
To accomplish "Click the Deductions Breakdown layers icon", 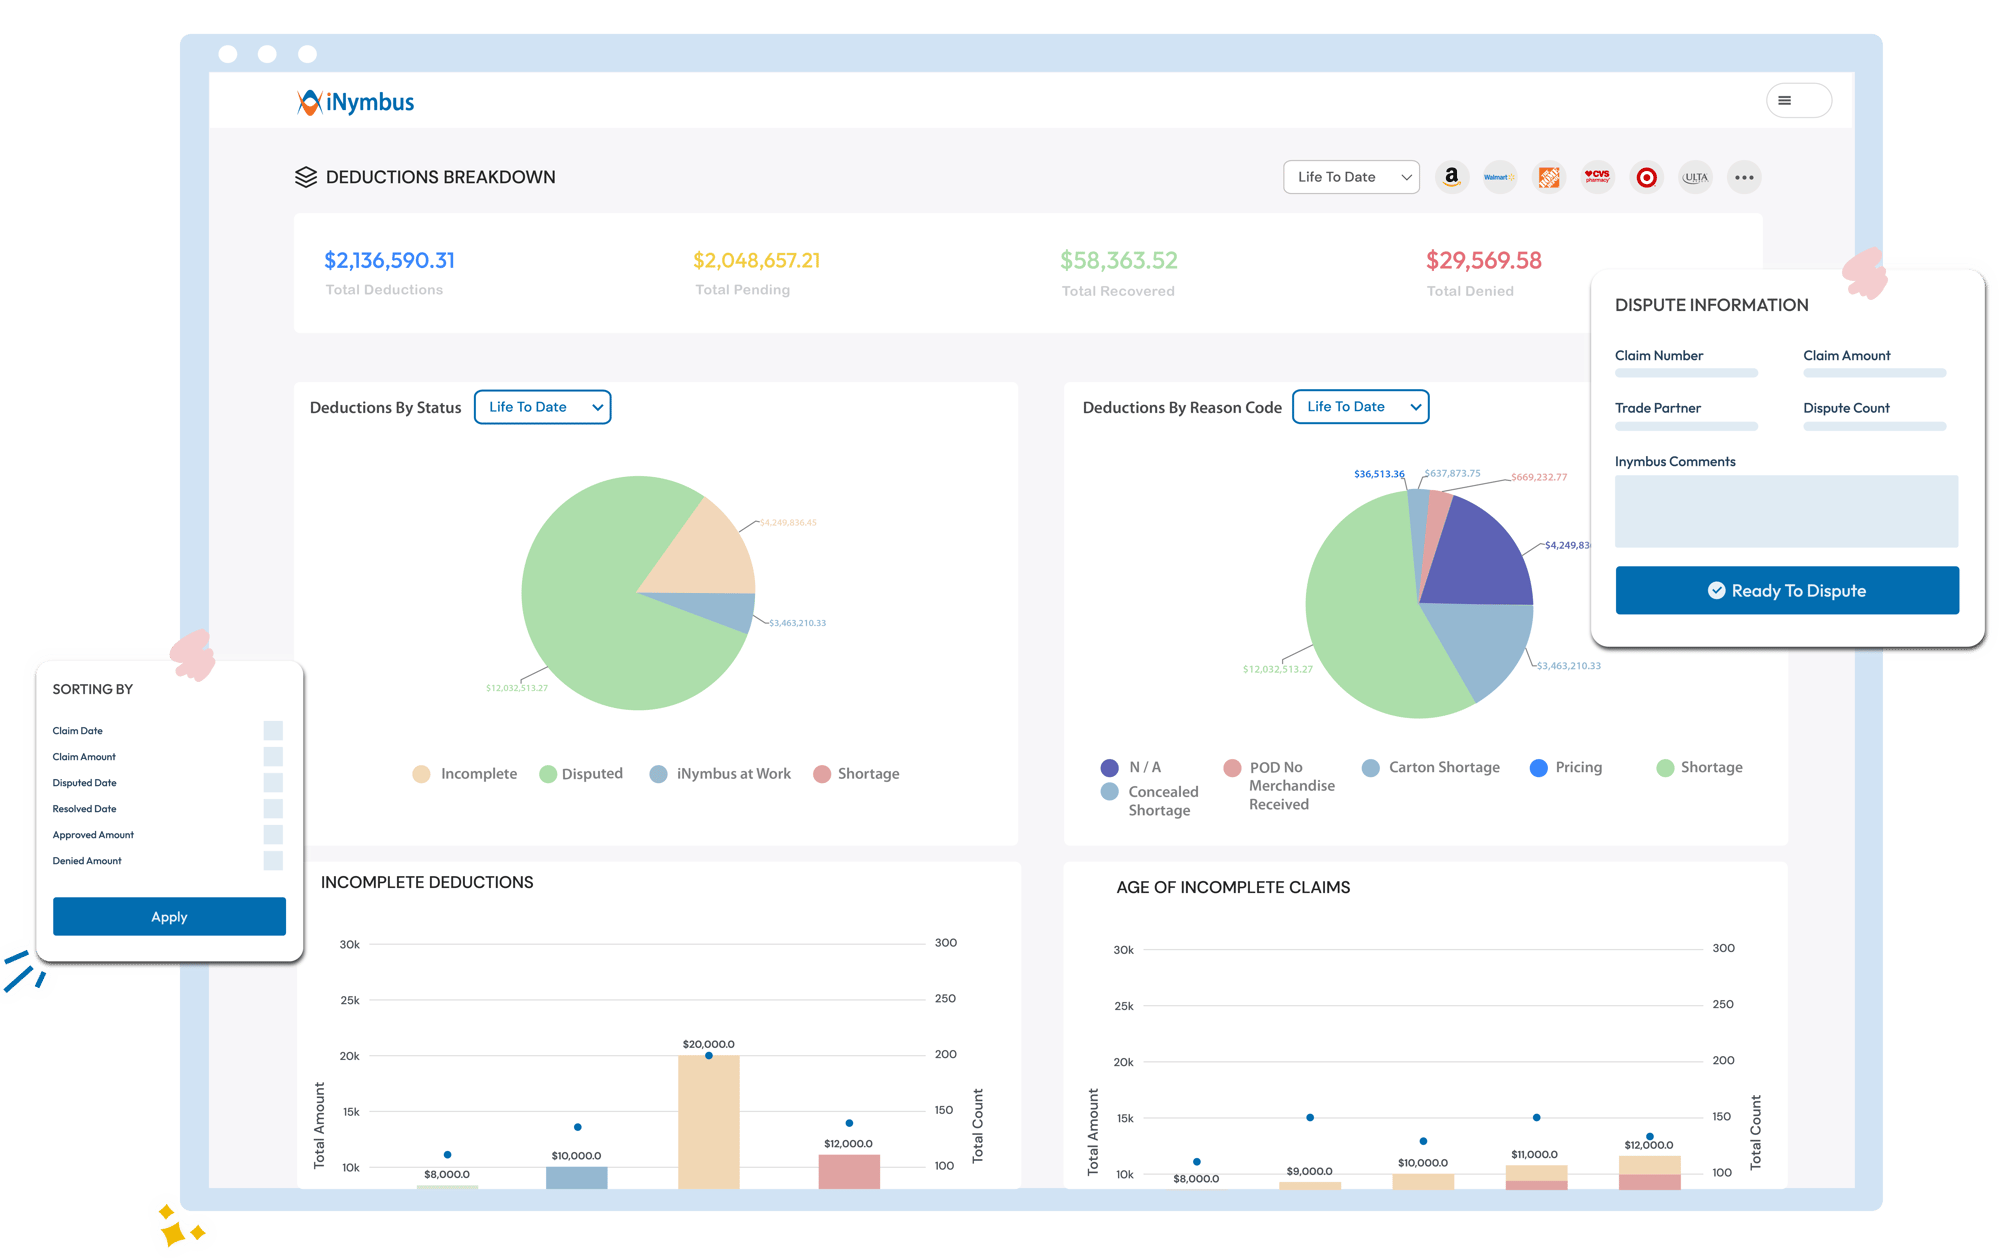I will tap(306, 176).
